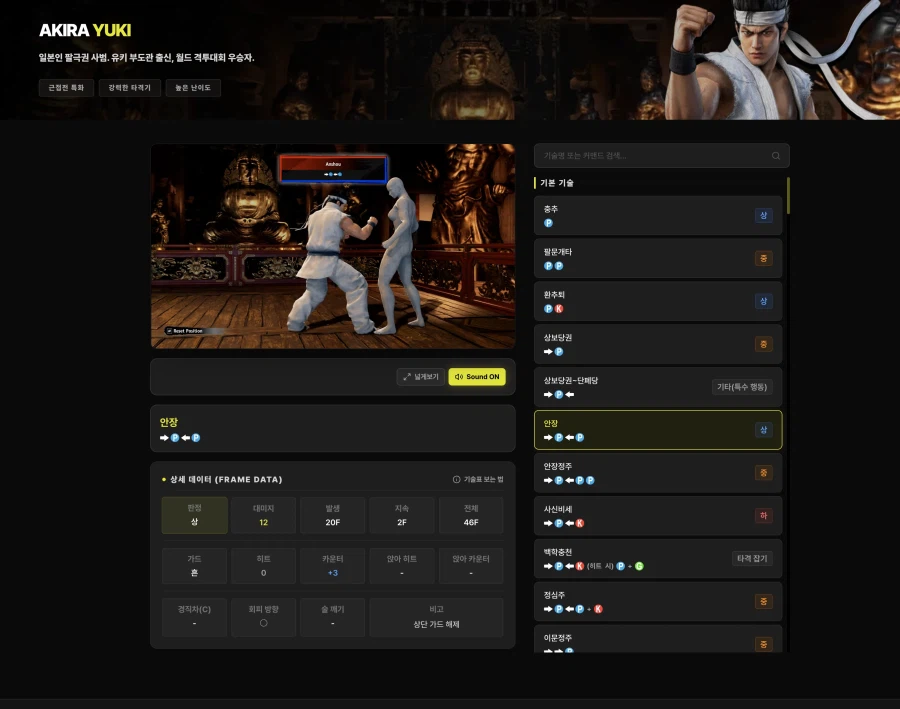Screen dimensions: 900x709
Task: Click the 중 level badge on 팔문개타
Action: (763, 259)
